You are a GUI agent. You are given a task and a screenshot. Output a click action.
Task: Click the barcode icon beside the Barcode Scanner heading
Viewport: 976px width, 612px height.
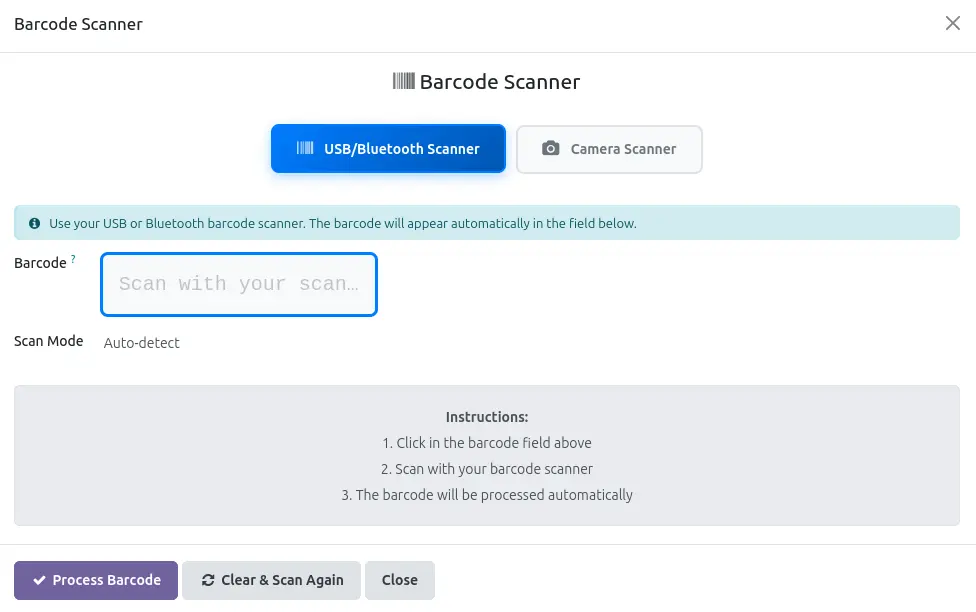click(403, 81)
